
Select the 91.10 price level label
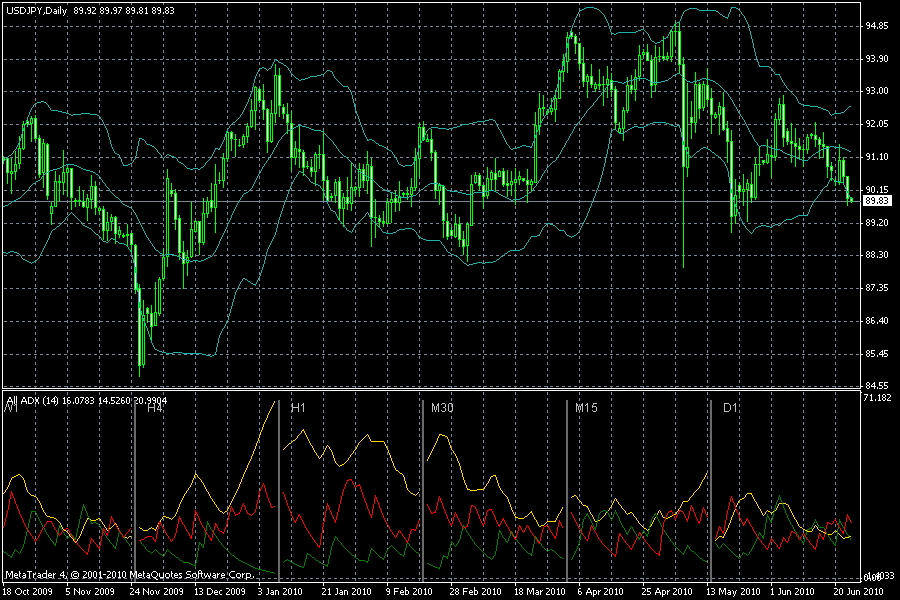click(876, 157)
